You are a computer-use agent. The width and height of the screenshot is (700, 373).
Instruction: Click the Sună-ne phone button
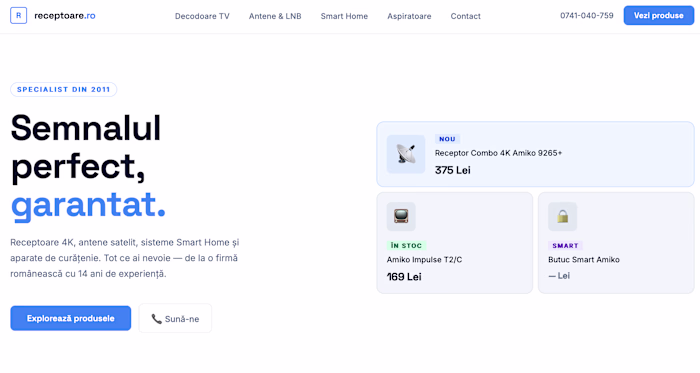[x=175, y=318]
